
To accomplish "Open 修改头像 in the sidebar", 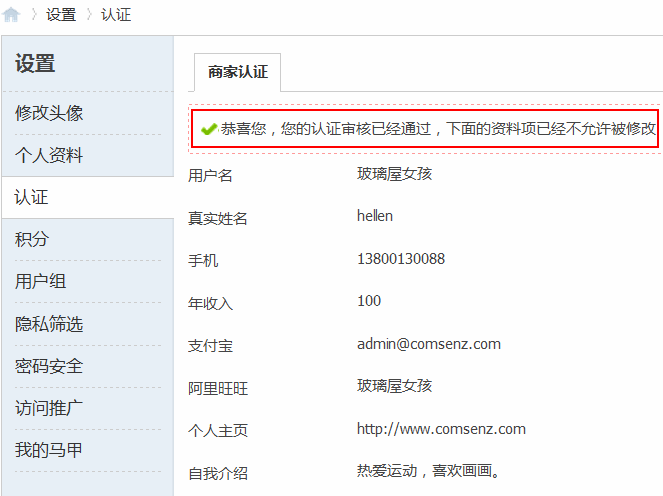I will (x=49, y=113).
